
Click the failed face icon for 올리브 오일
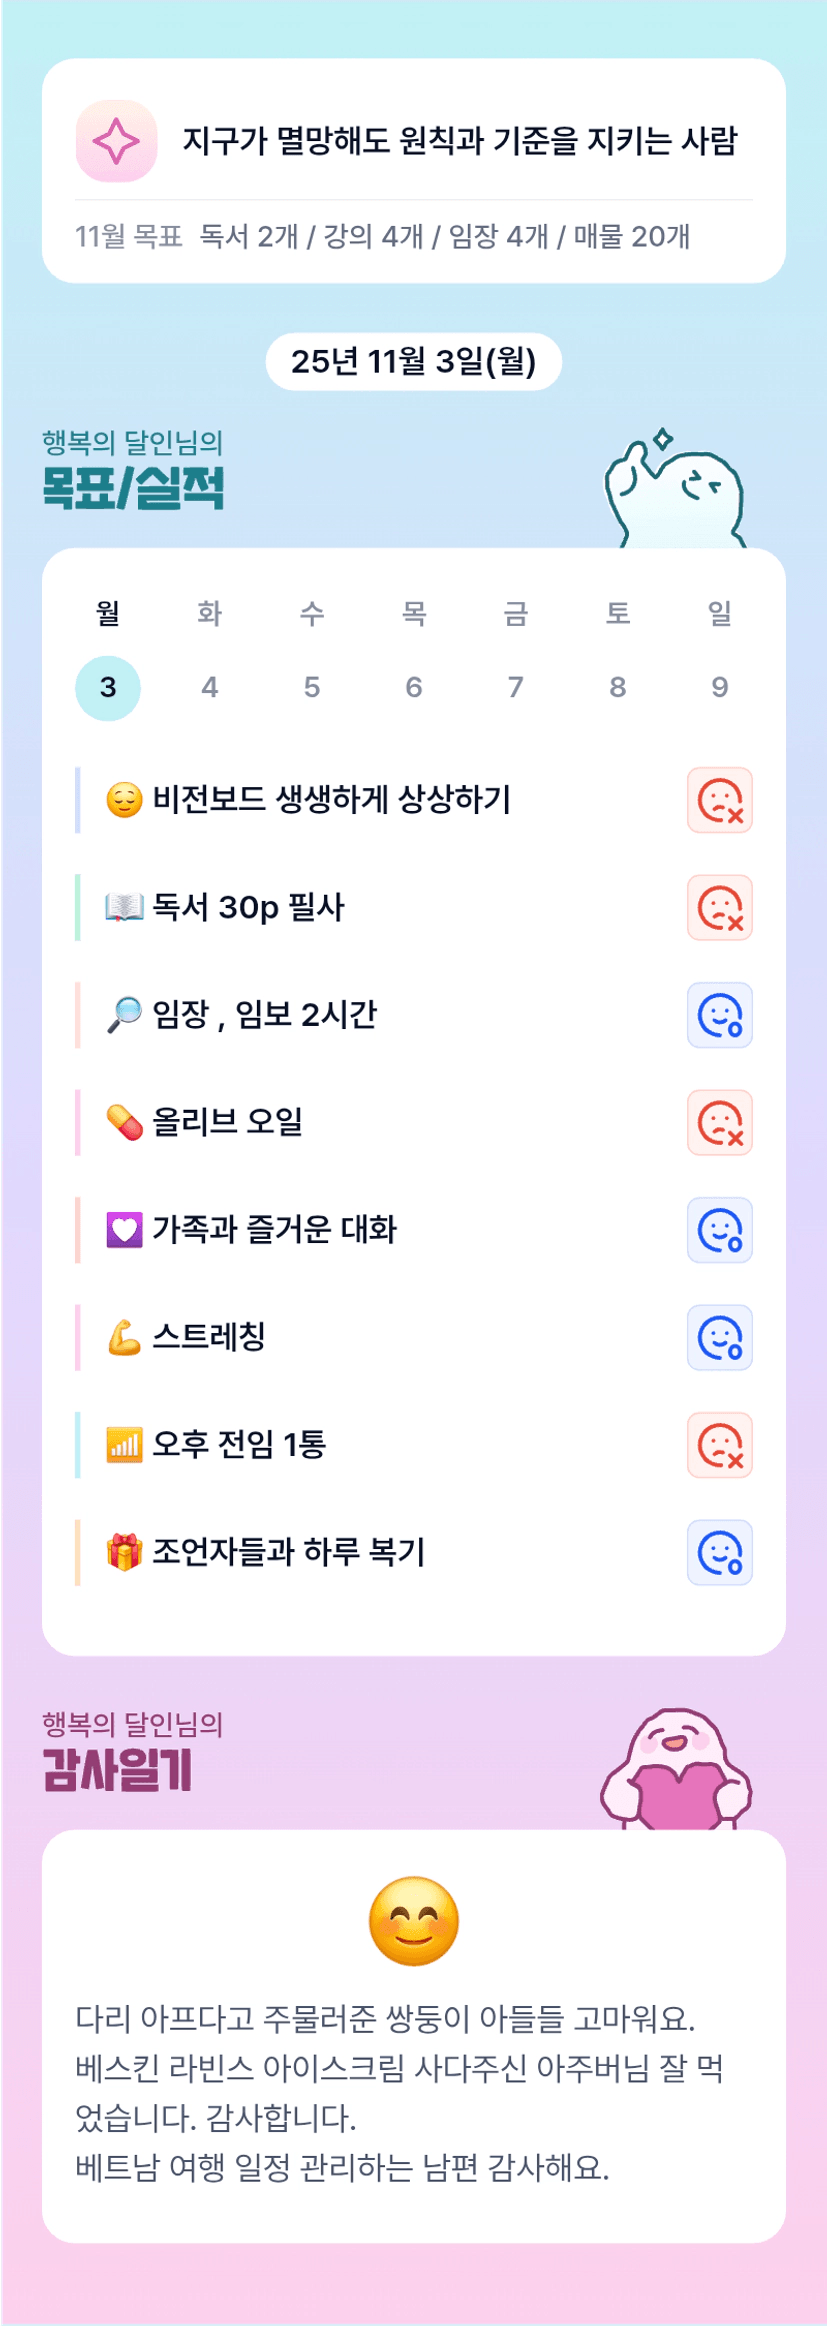pos(719,1123)
